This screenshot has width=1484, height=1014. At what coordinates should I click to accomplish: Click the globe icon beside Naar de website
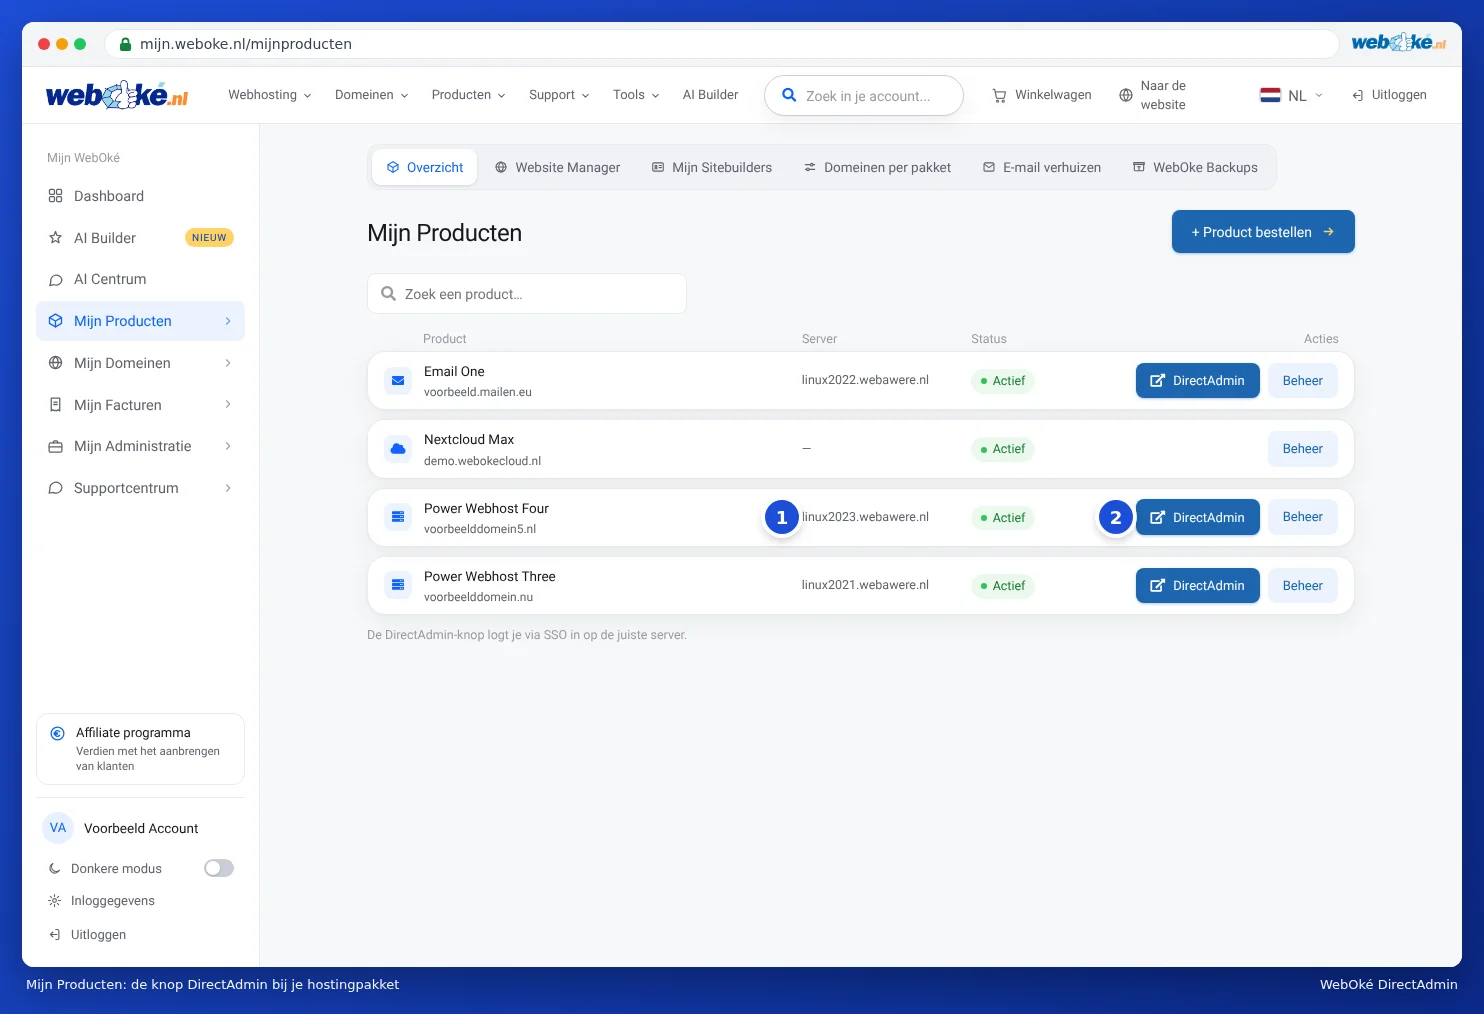tap(1126, 95)
